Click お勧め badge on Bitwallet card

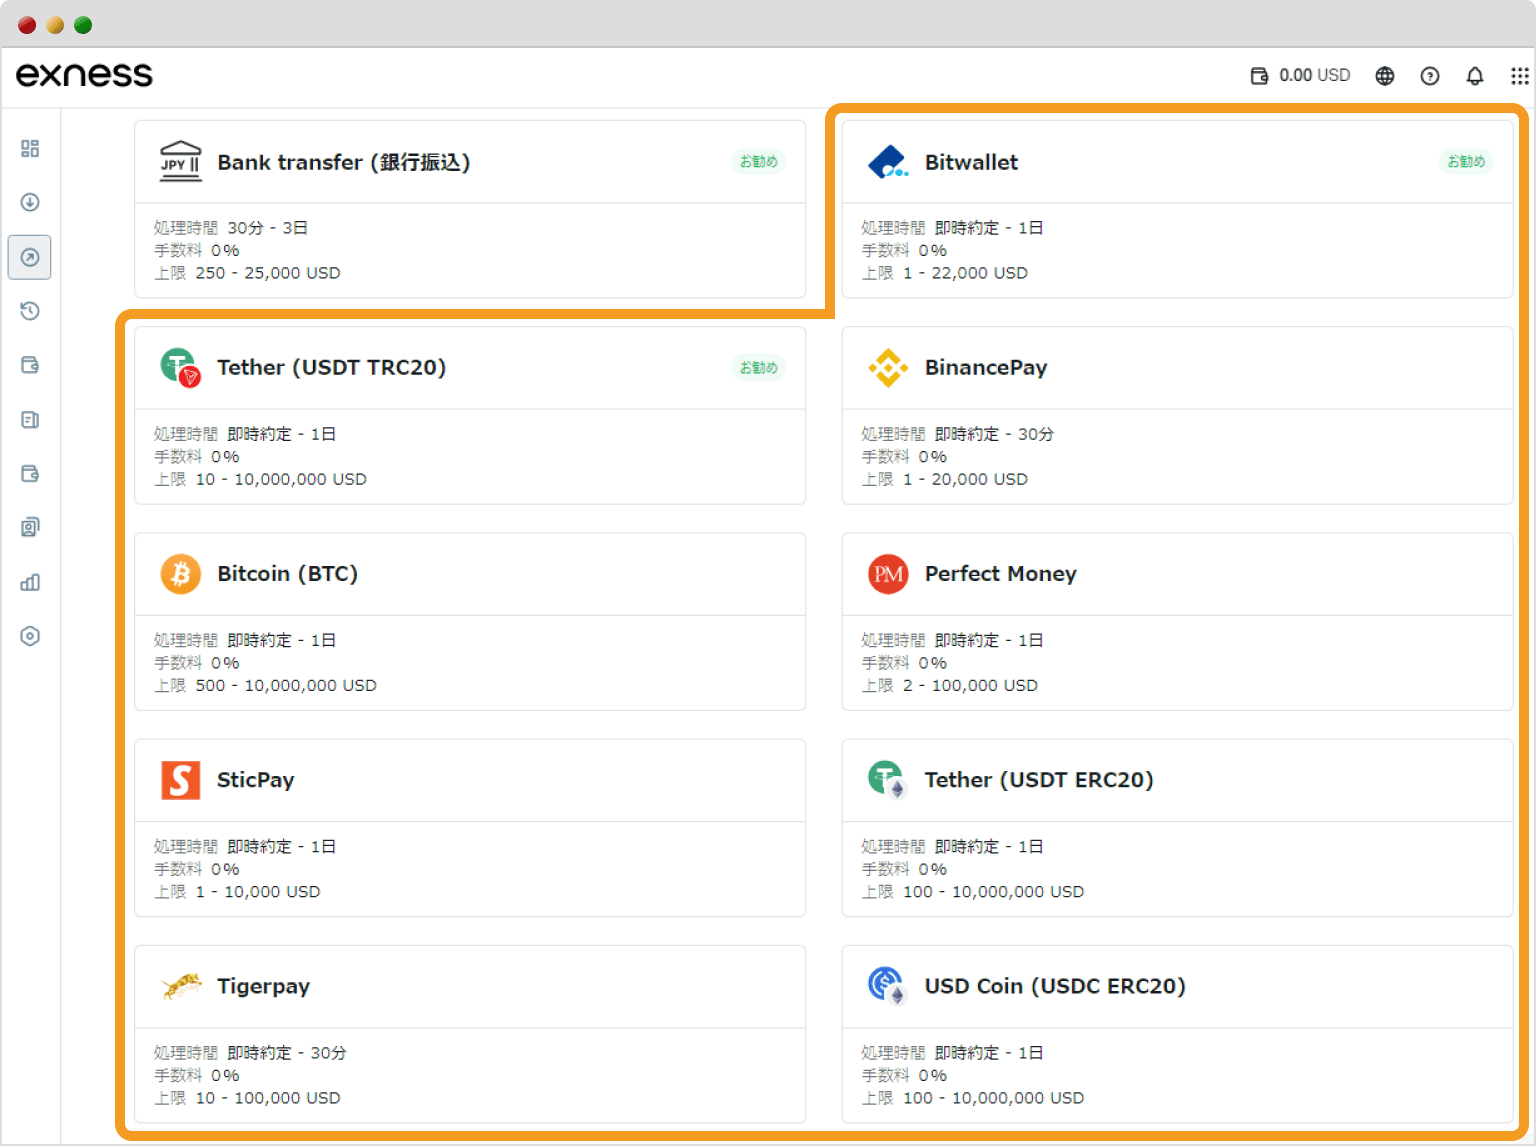coord(1466,161)
